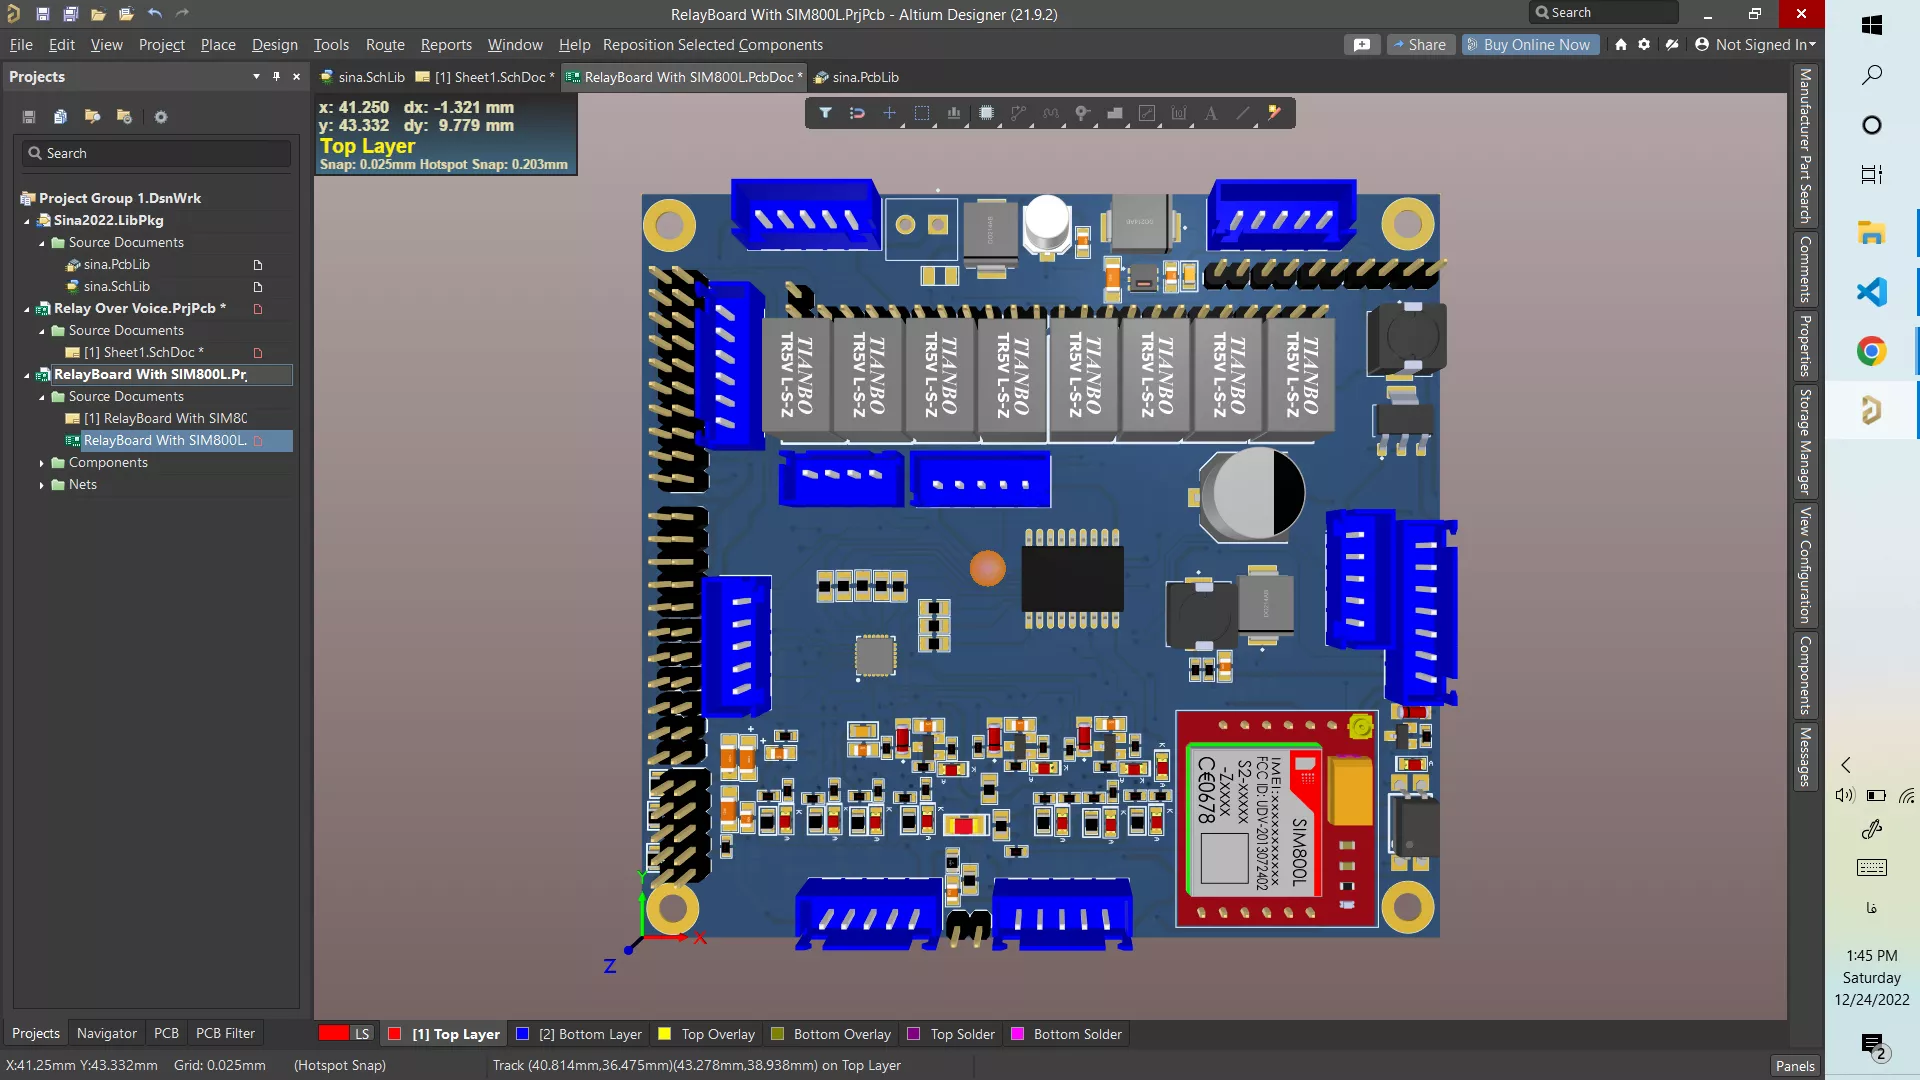Screen dimensions: 1920x1080
Task: Click Compile icon in Projects panel toolbar
Action: point(60,117)
